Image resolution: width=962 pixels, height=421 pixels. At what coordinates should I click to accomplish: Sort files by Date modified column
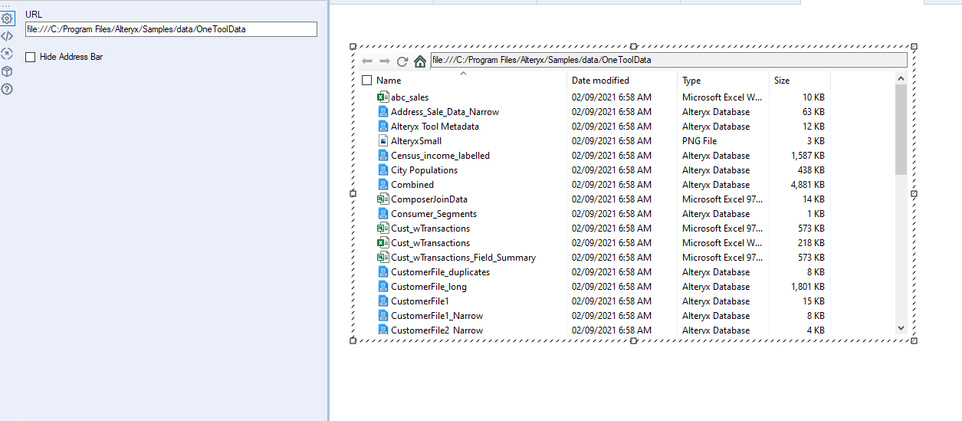pyautogui.click(x=600, y=80)
